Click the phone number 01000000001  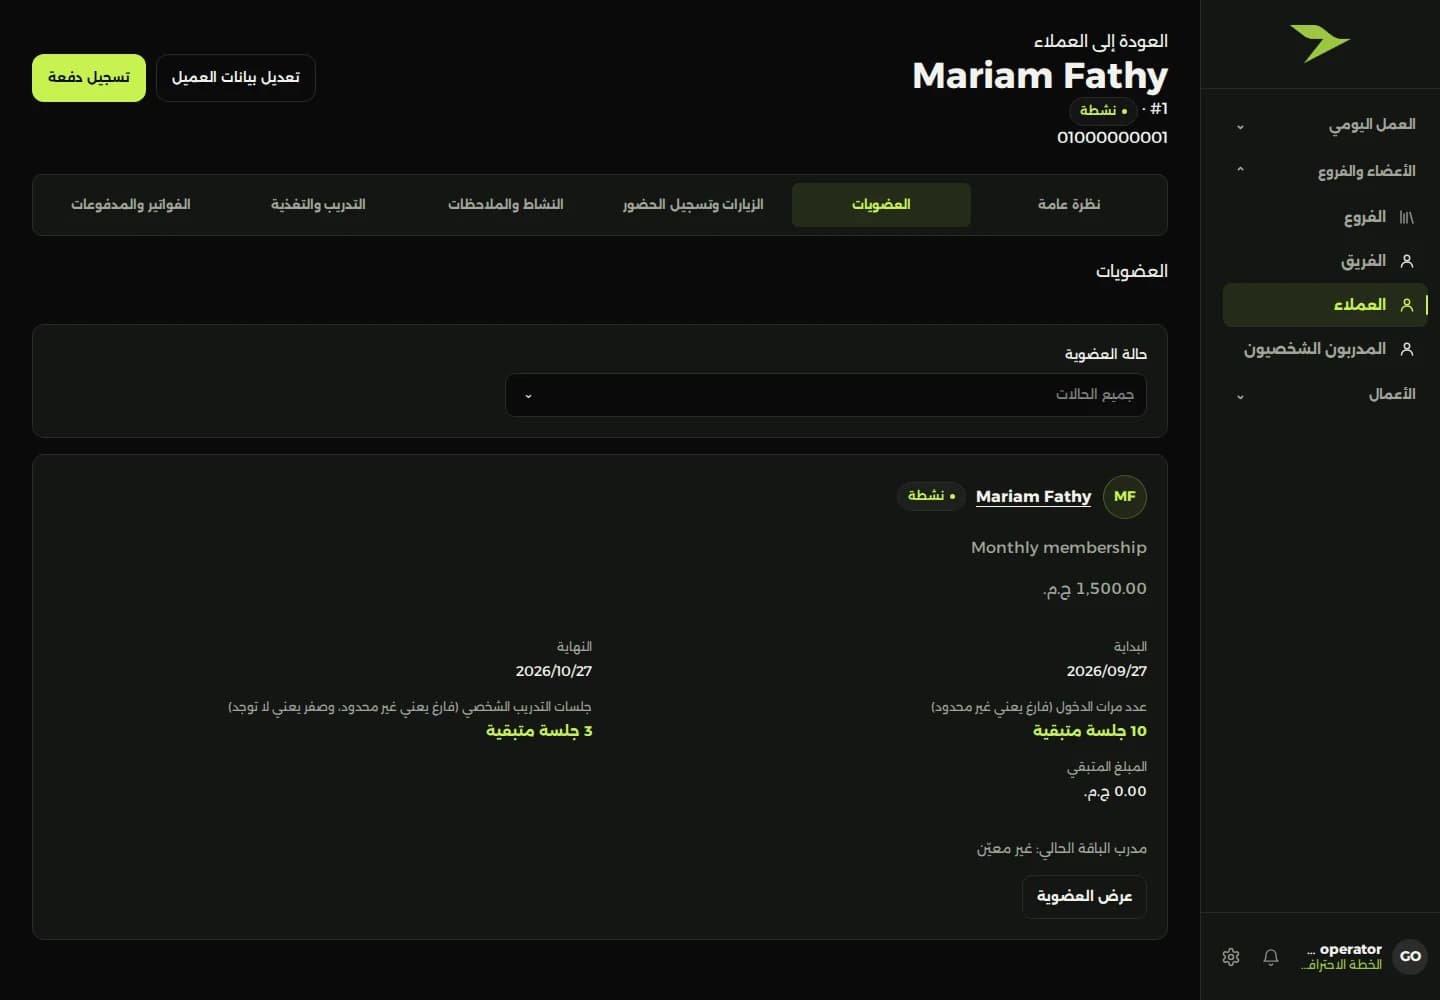(1112, 138)
